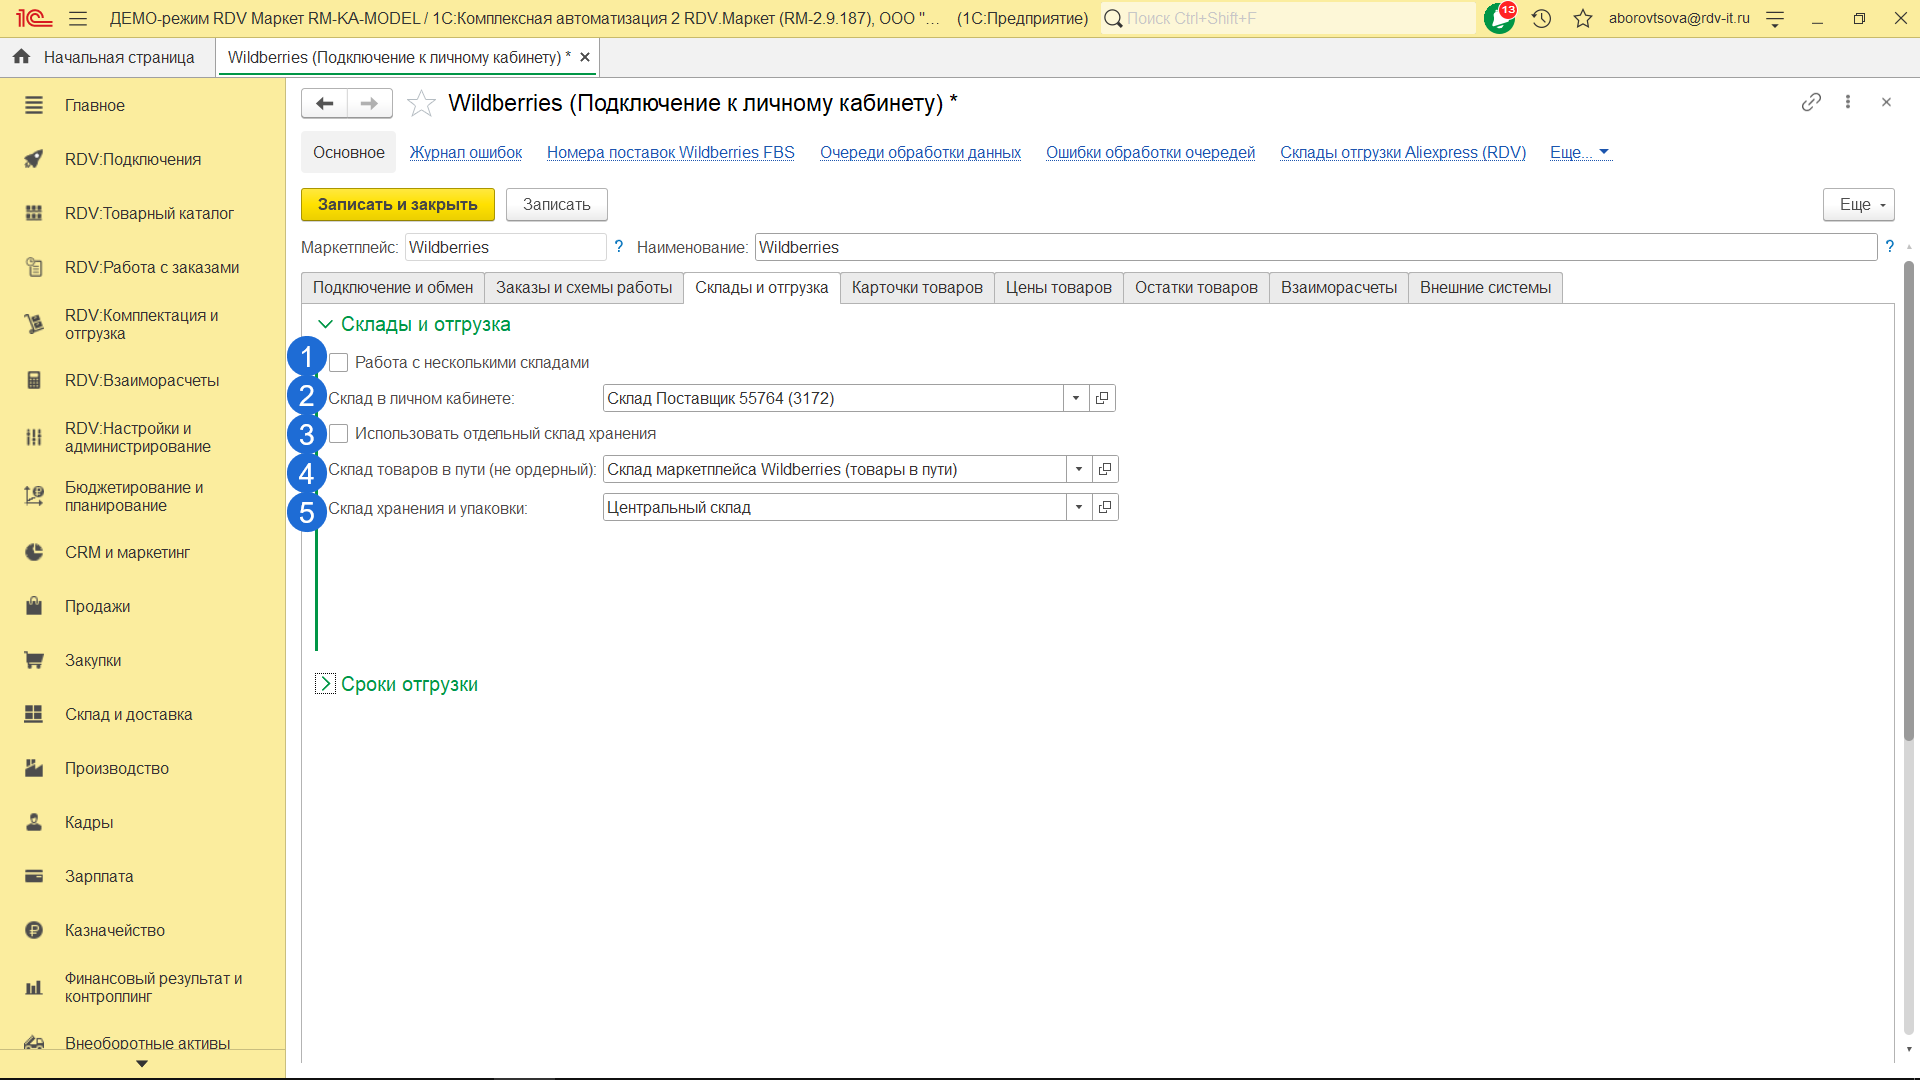
Task: Open the Журнал ошибок link
Action: [x=465, y=152]
